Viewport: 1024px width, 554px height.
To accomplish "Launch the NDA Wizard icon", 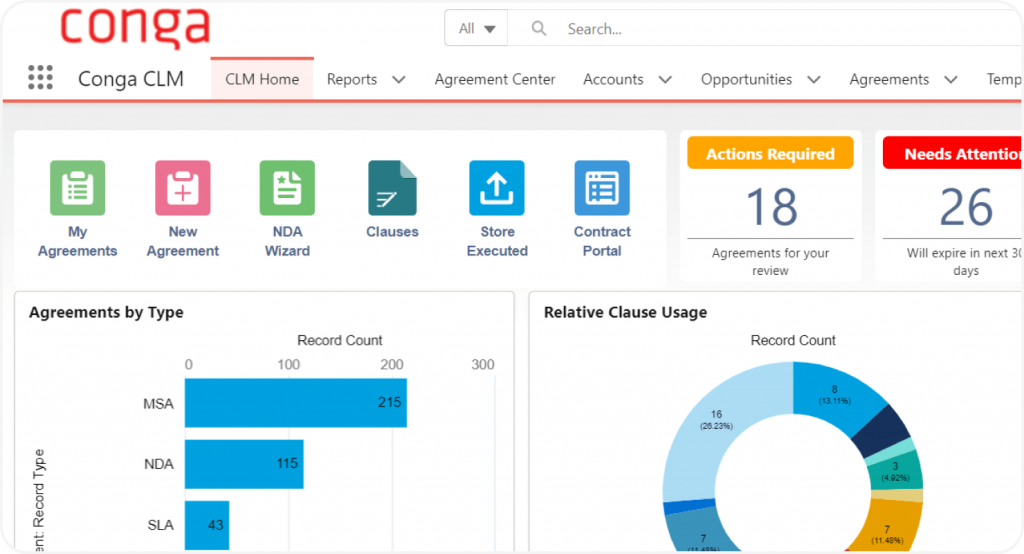I will [x=287, y=188].
